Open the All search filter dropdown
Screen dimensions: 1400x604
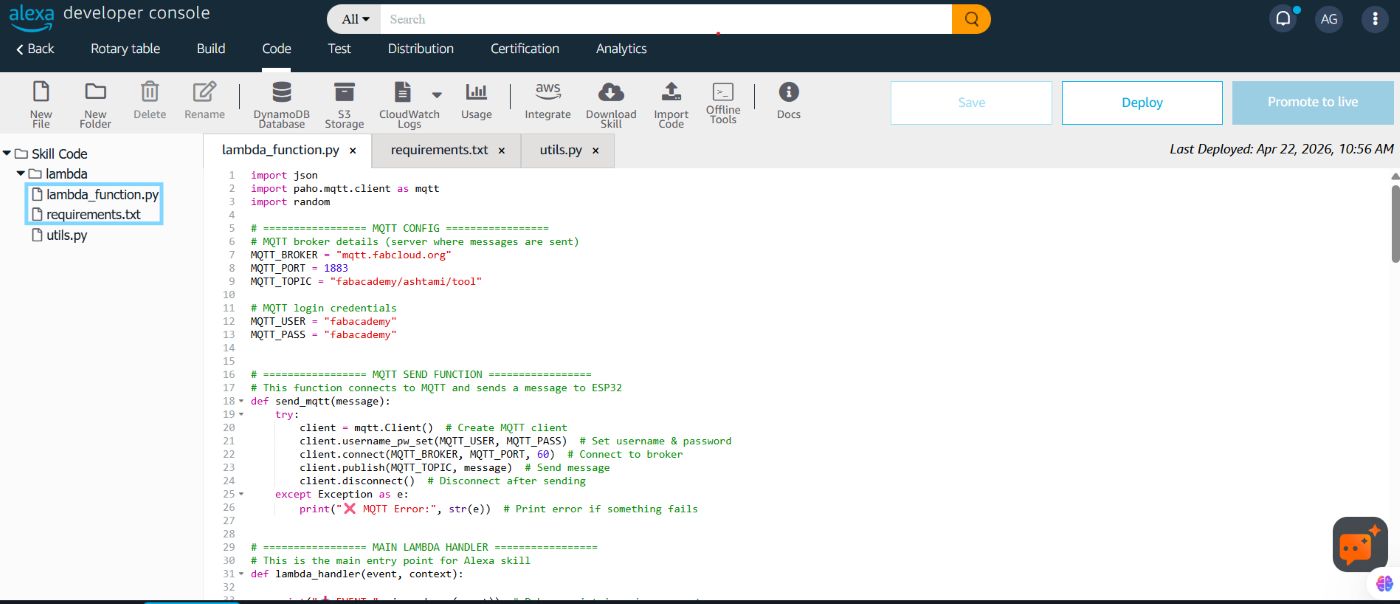point(355,19)
